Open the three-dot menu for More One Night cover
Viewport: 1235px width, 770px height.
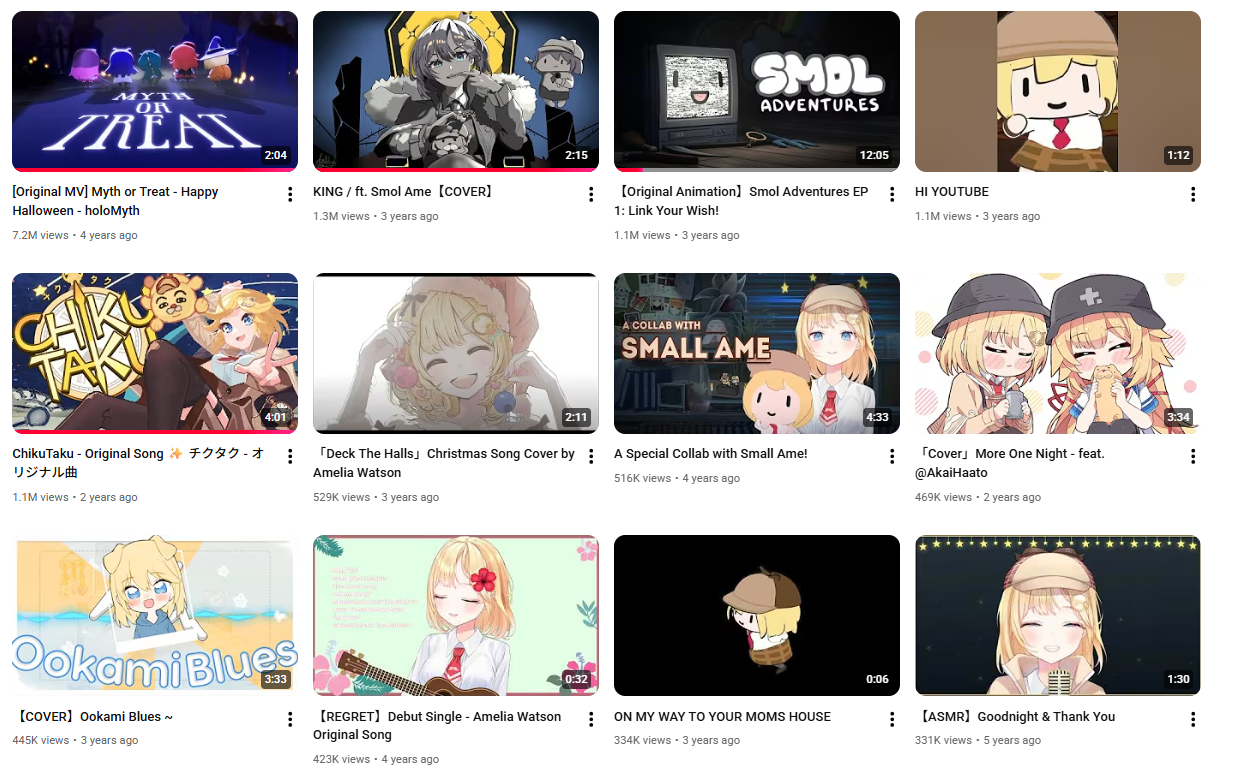pos(1193,457)
